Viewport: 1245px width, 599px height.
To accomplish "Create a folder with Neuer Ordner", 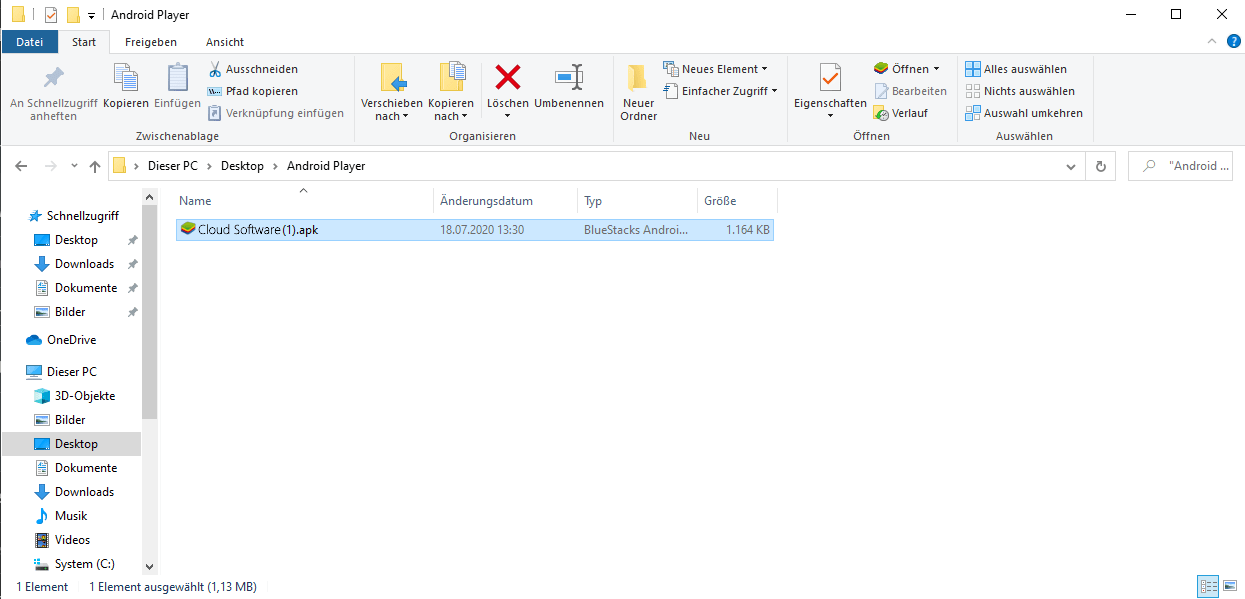I will [x=638, y=92].
